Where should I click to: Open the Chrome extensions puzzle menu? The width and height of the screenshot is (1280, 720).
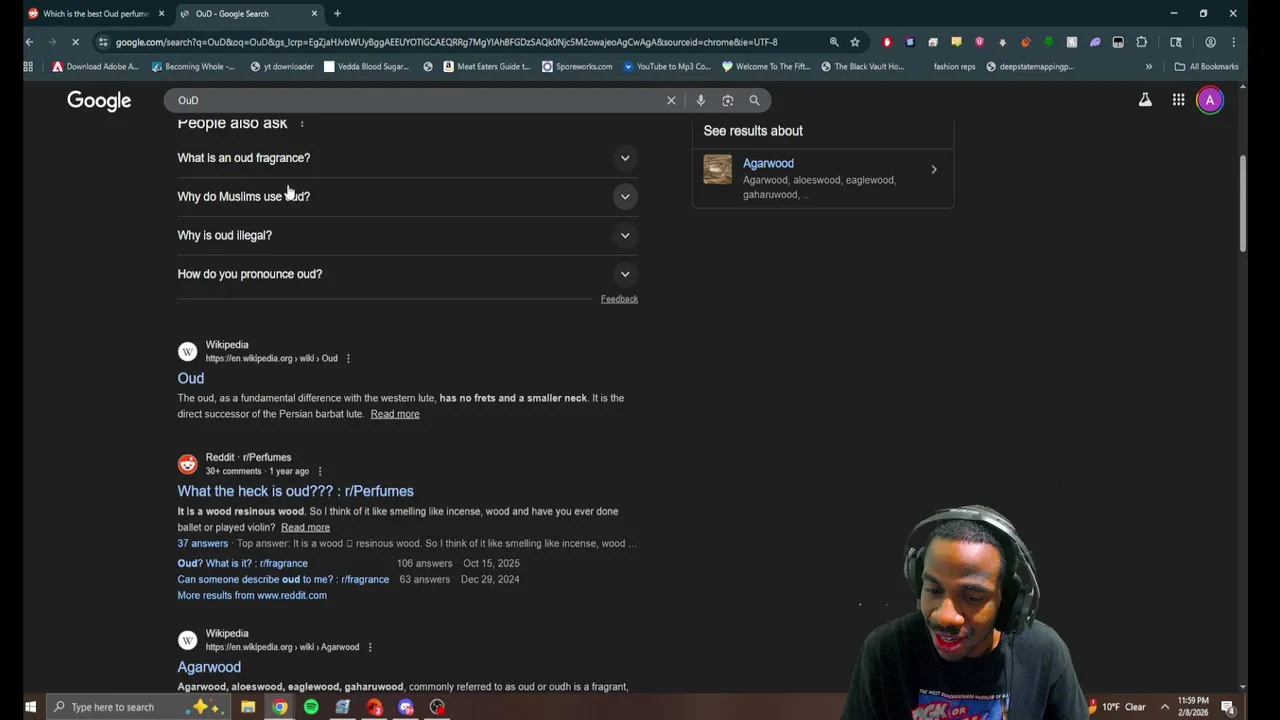coord(1141,42)
